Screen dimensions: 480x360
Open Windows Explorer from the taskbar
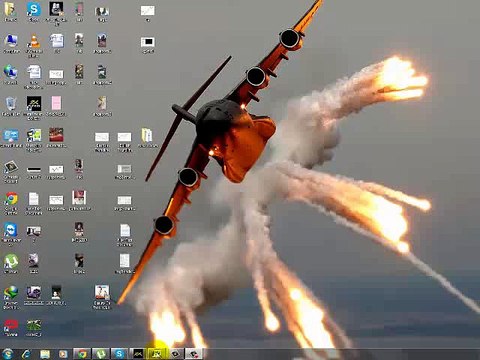point(45,354)
